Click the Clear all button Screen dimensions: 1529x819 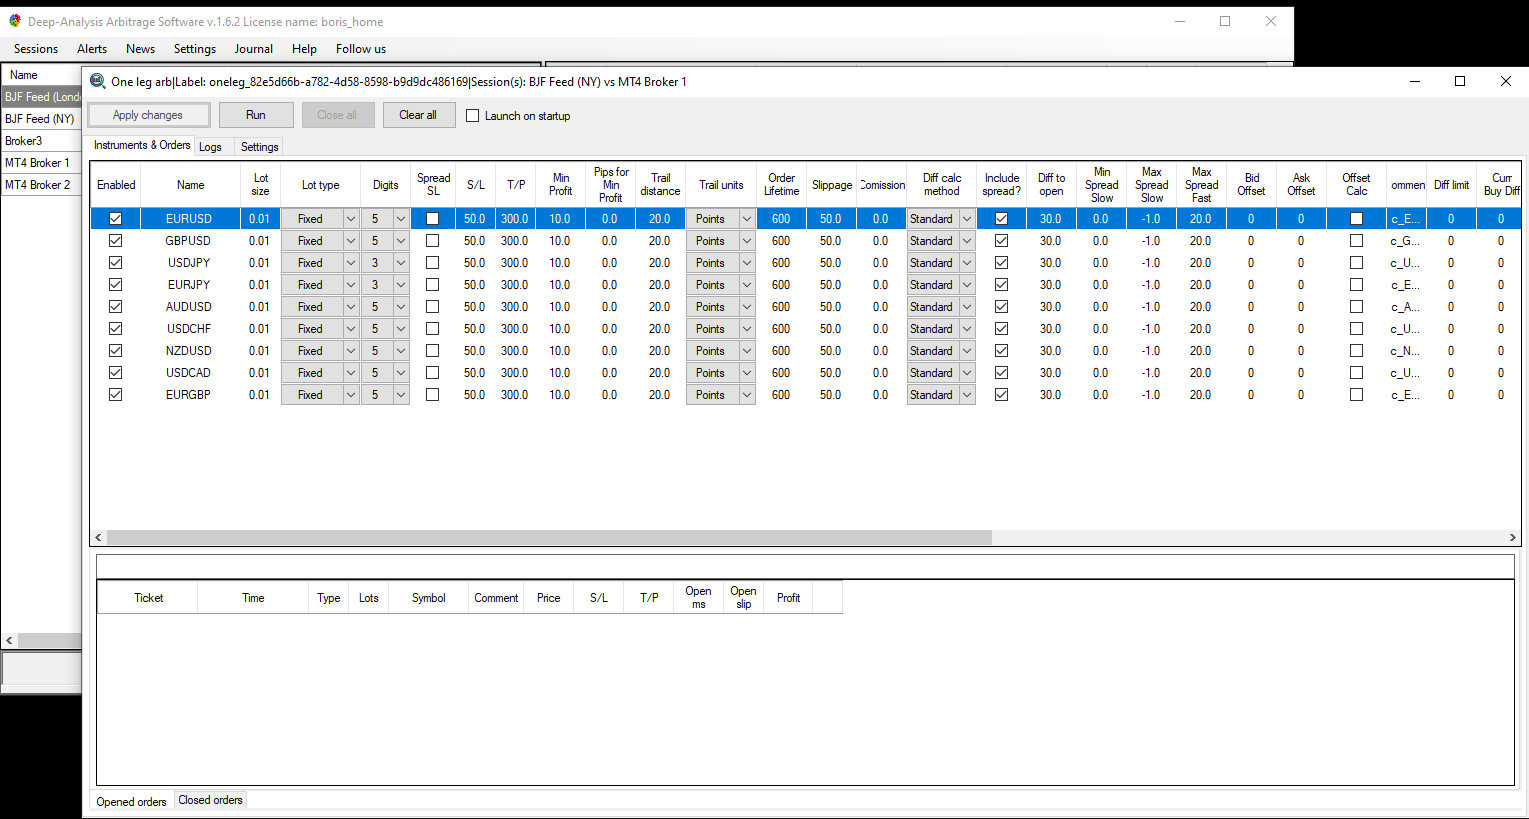[418, 114]
